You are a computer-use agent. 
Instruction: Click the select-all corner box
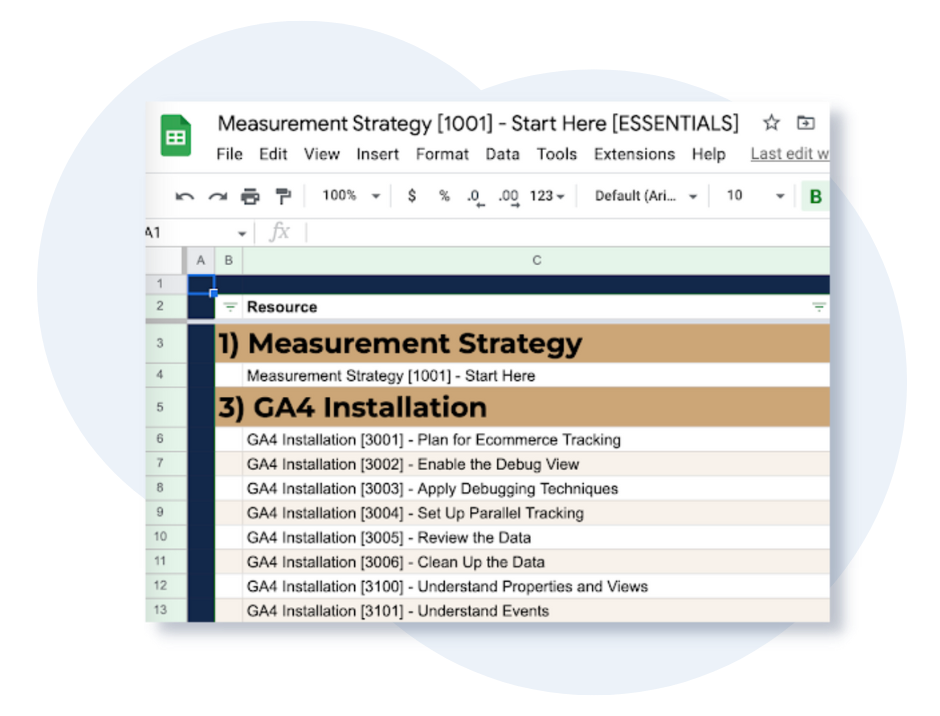tap(165, 260)
